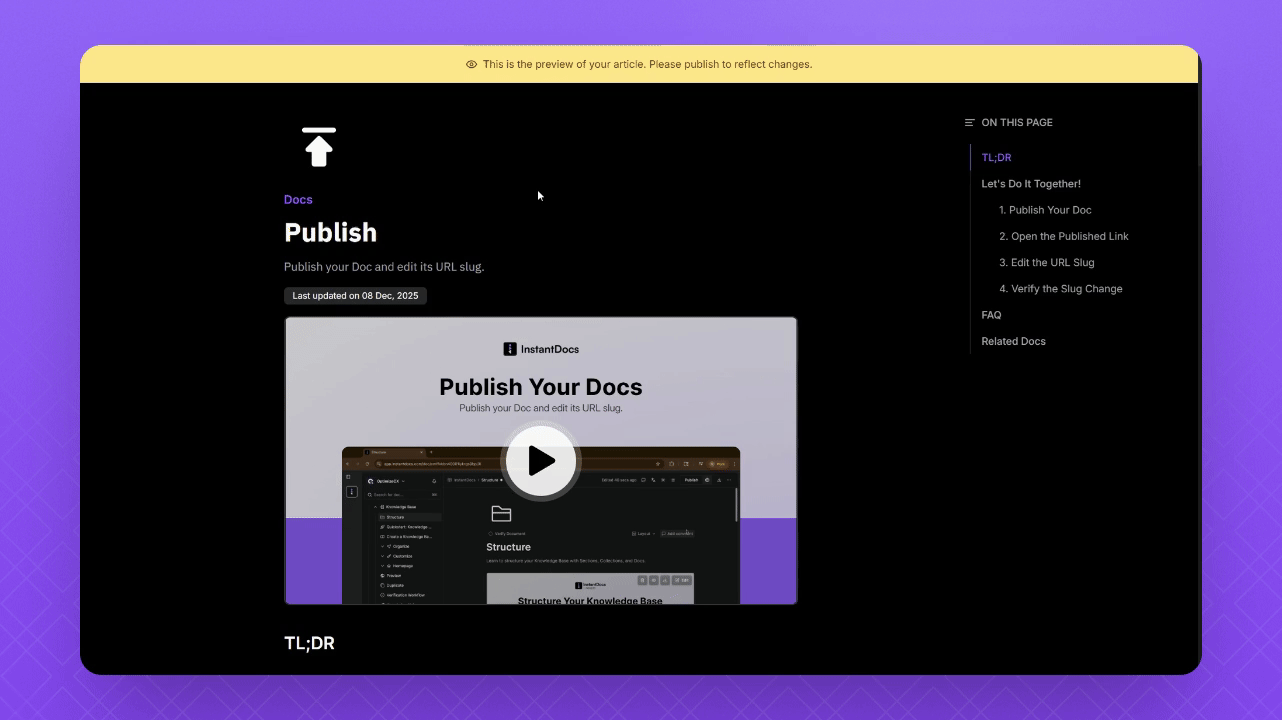Select 3. Edit the URL Slug
Screen dimensions: 1282x720
1047,262
